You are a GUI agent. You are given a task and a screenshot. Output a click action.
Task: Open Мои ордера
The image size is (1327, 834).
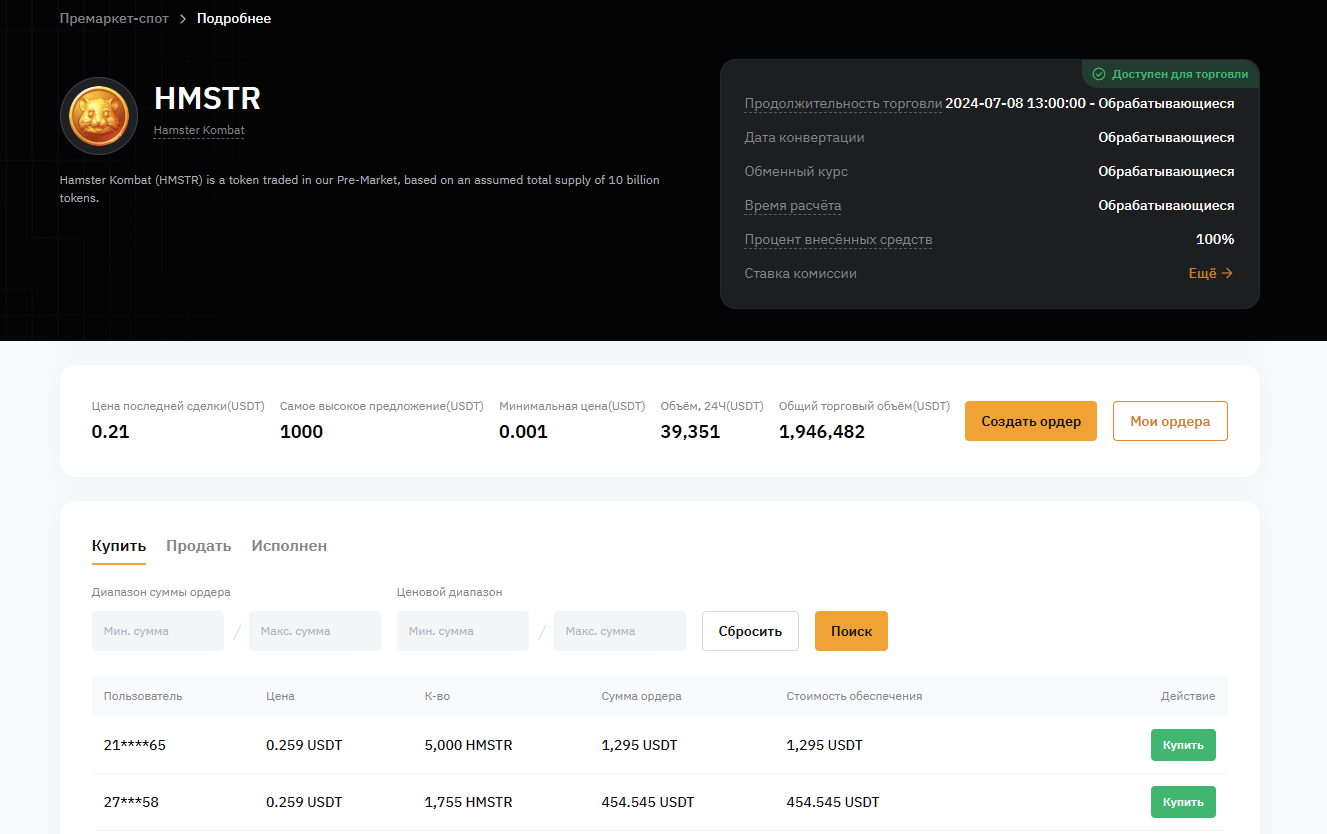pos(1170,421)
